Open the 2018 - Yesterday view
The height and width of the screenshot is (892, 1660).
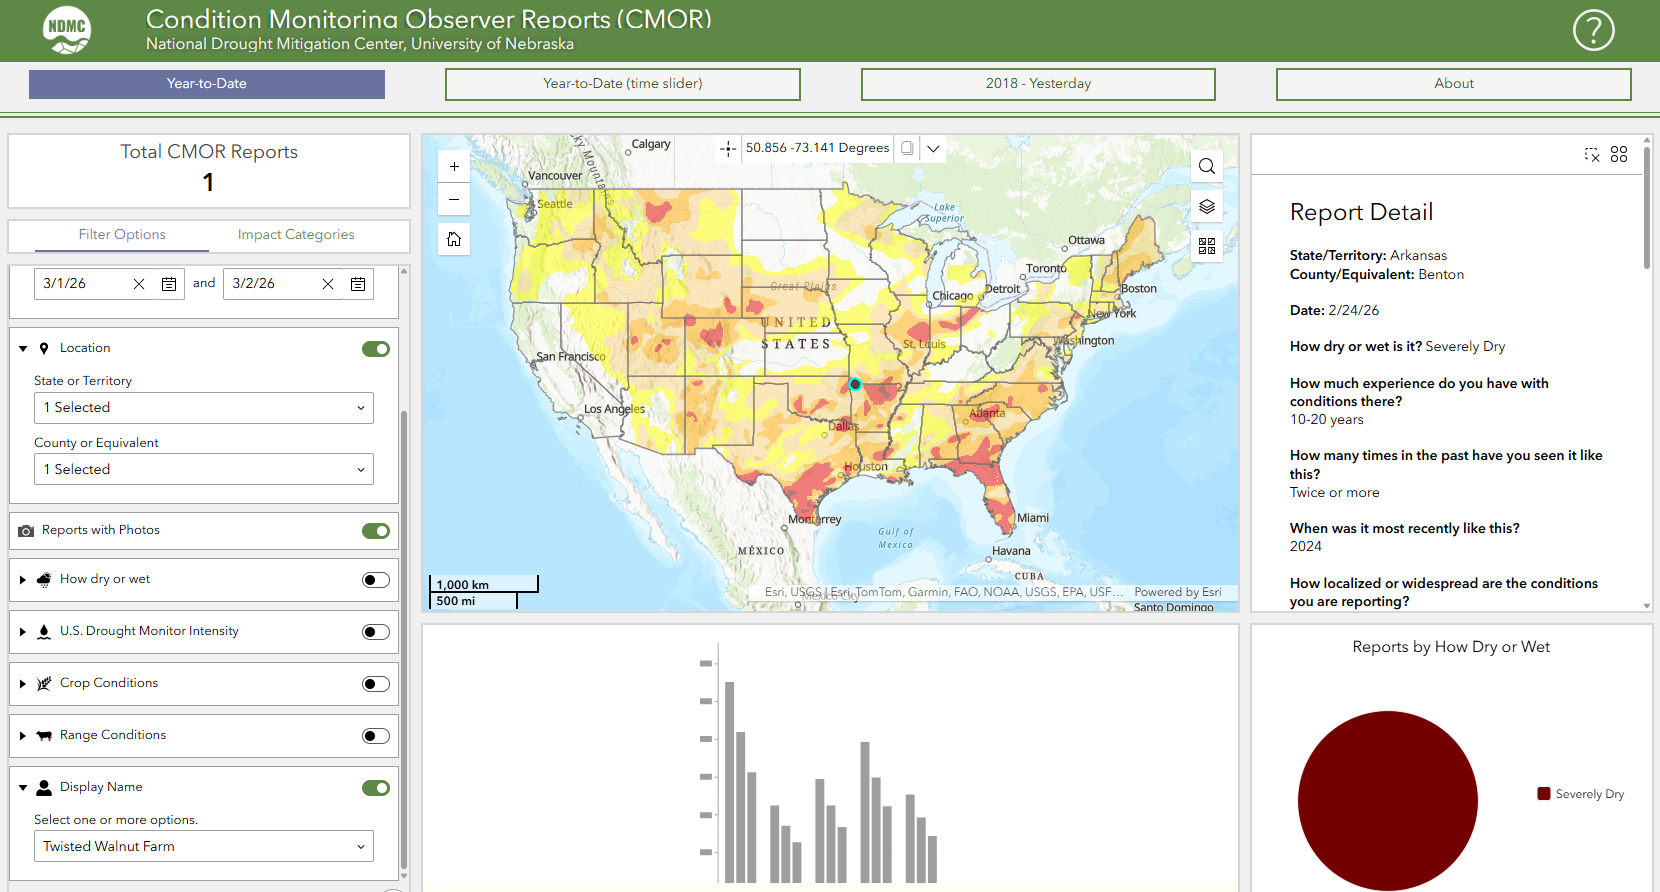pos(1038,84)
